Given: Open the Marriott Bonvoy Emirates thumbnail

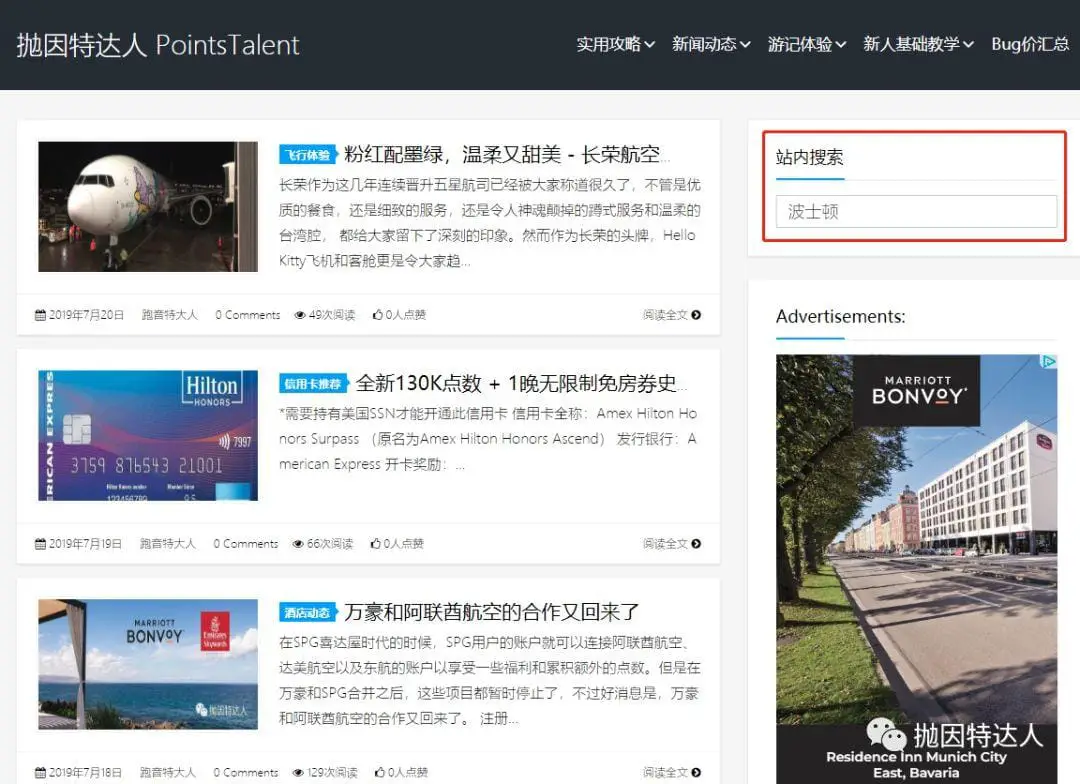Looking at the screenshot, I should tap(148, 664).
